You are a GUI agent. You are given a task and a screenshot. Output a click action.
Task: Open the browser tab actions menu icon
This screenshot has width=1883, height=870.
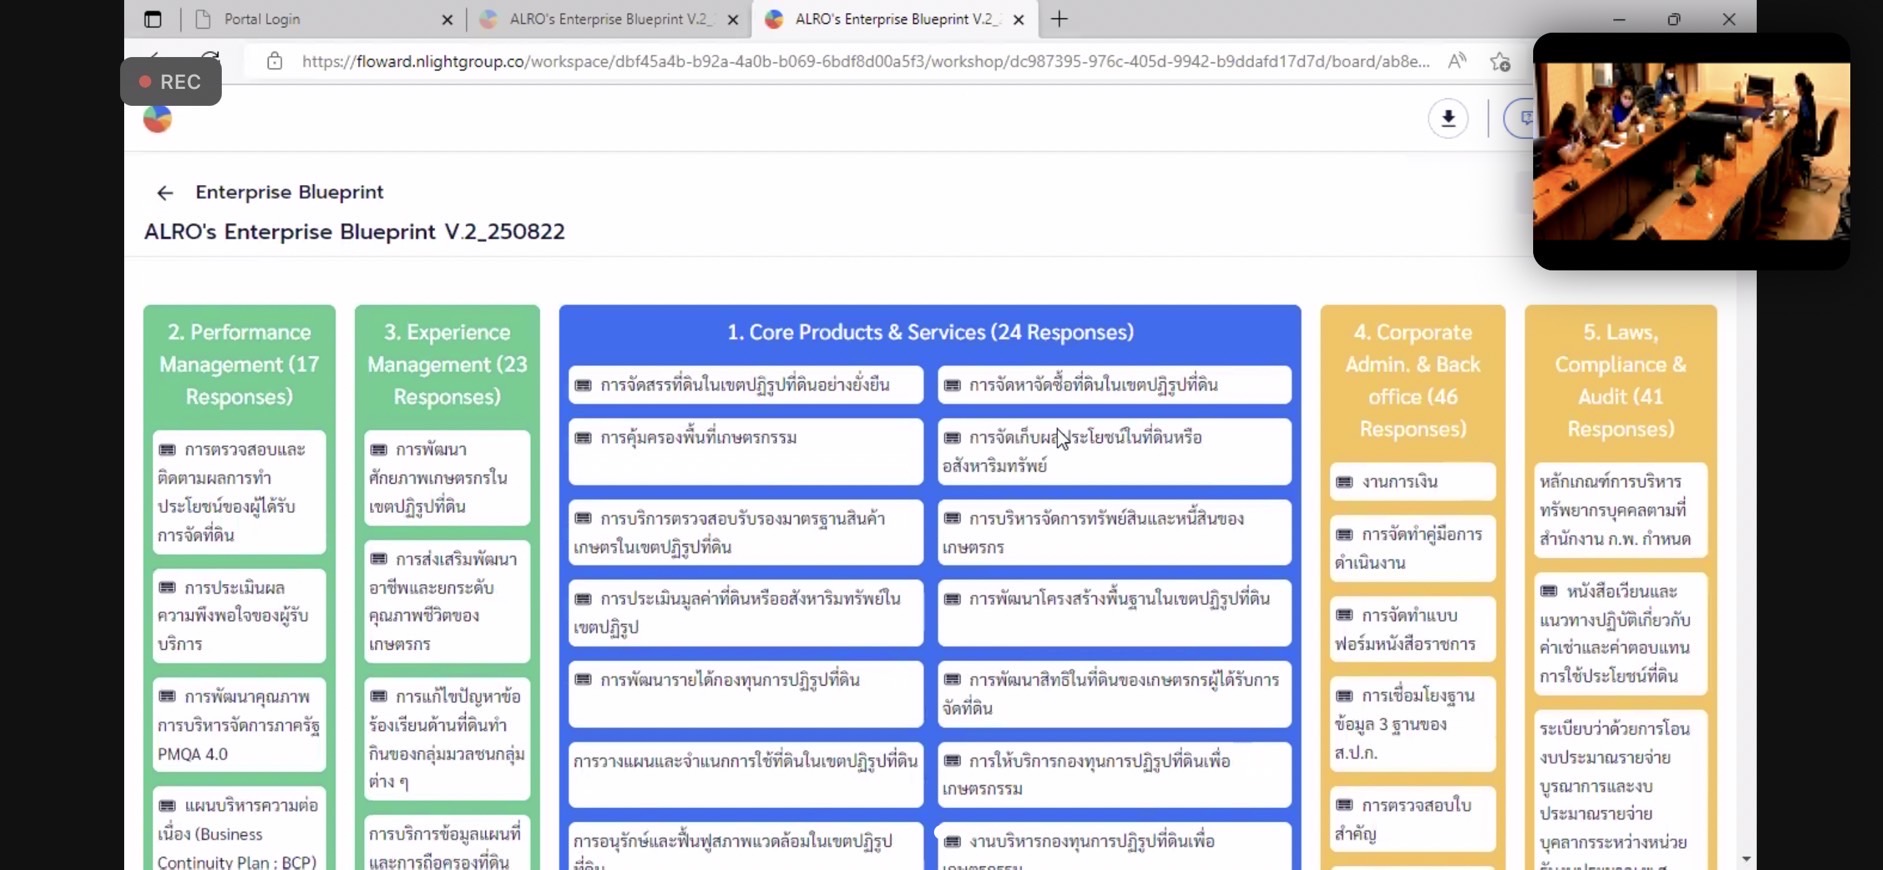pos(153,19)
